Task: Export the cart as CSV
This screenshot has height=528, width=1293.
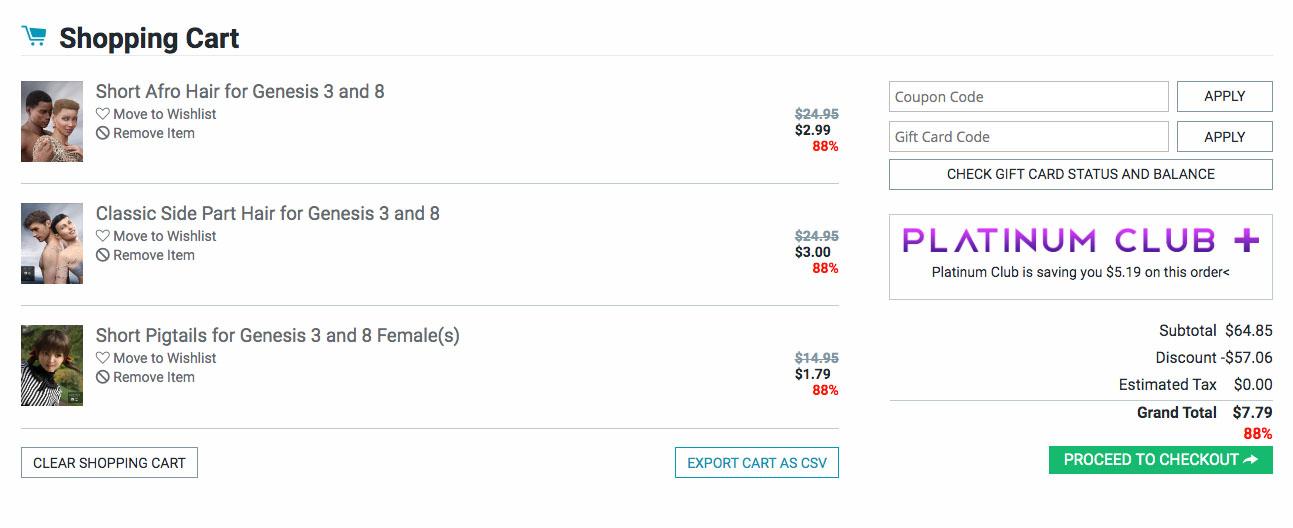Action: pos(756,463)
